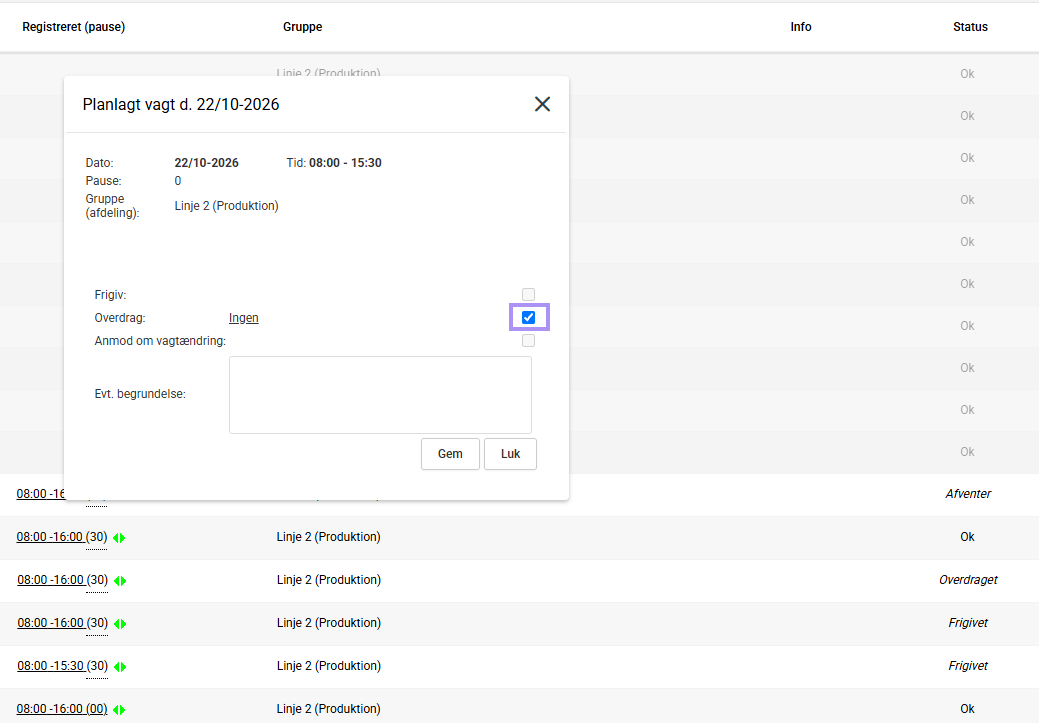Click green arrows in the 08:00-16:00 (00) row
Image resolution: width=1039 pixels, height=723 pixels.
[x=119, y=710]
